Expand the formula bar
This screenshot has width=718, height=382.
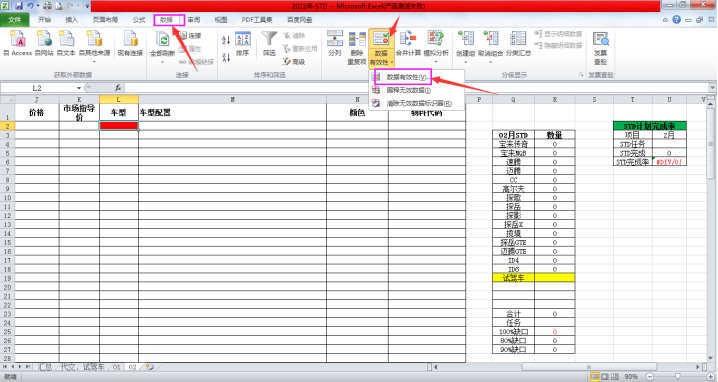click(x=712, y=87)
